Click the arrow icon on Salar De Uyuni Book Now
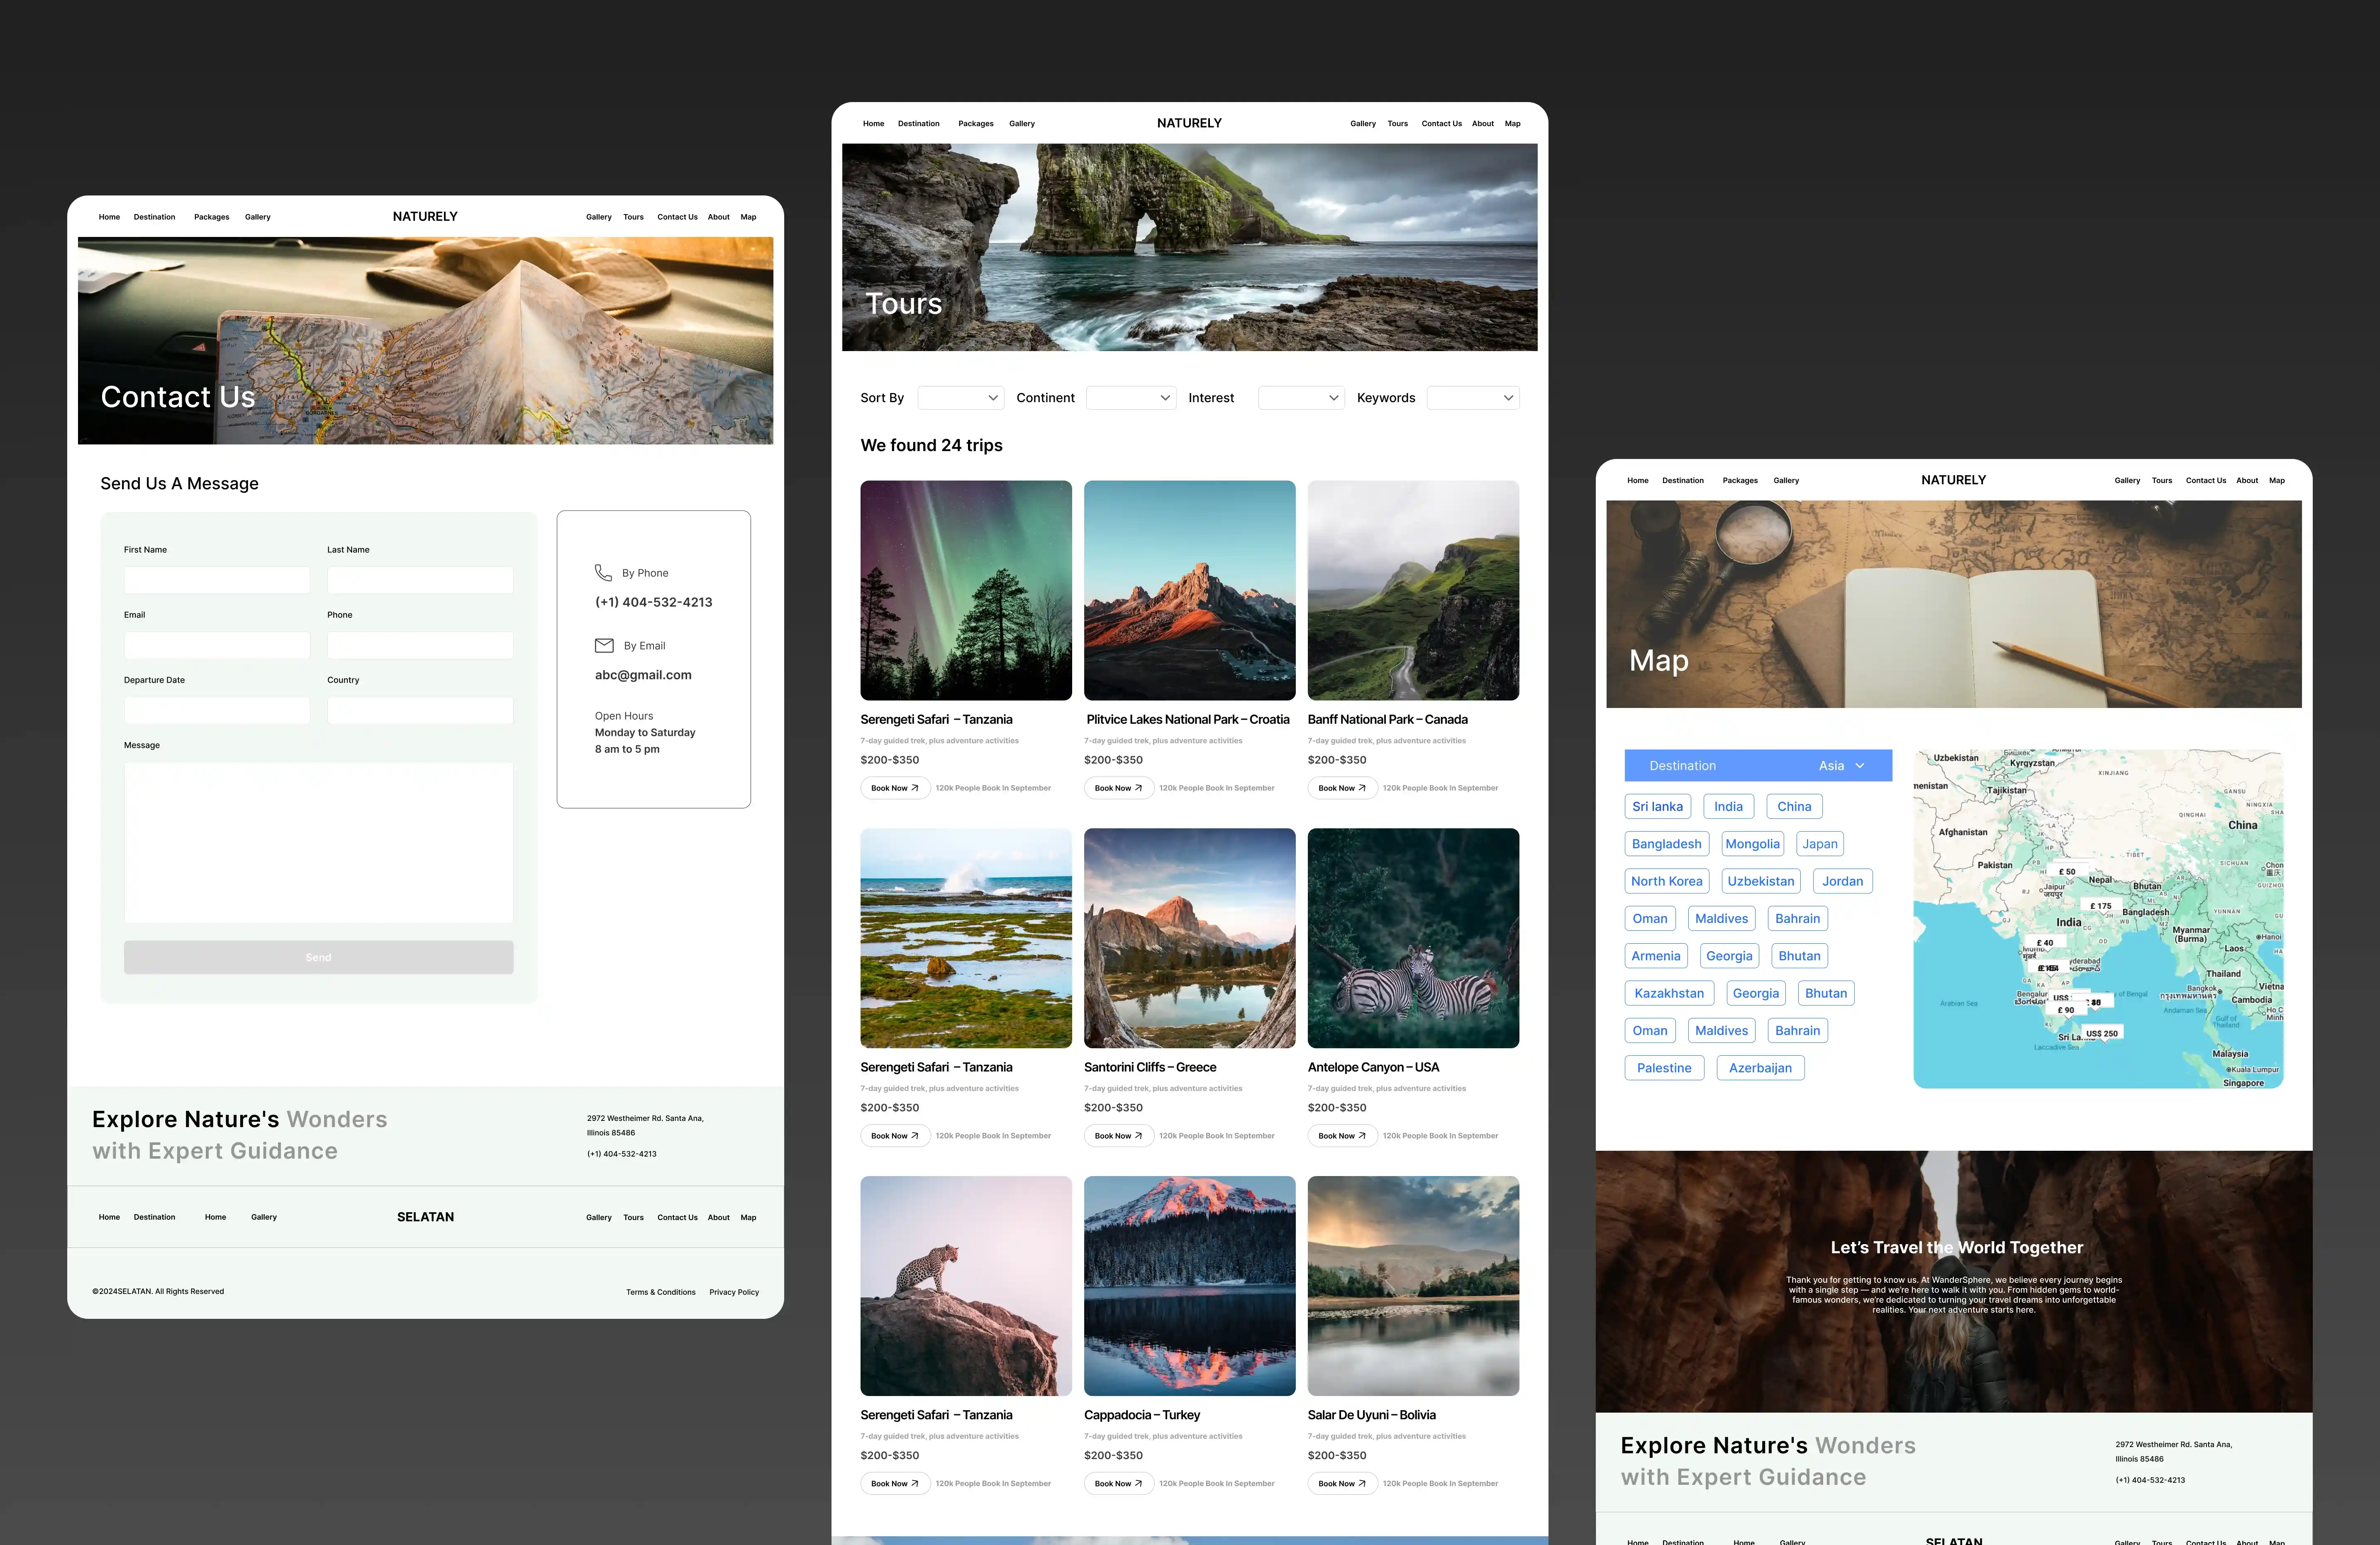 (x=1362, y=1484)
